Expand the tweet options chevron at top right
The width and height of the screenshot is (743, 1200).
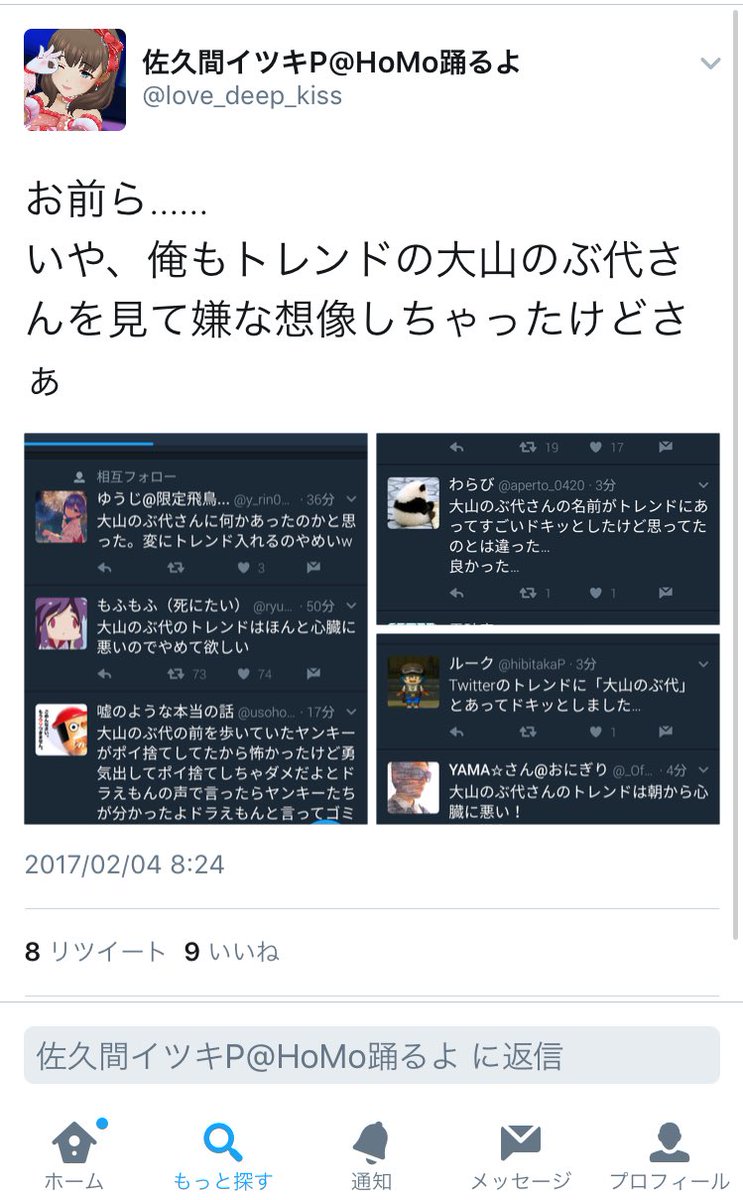(710, 64)
